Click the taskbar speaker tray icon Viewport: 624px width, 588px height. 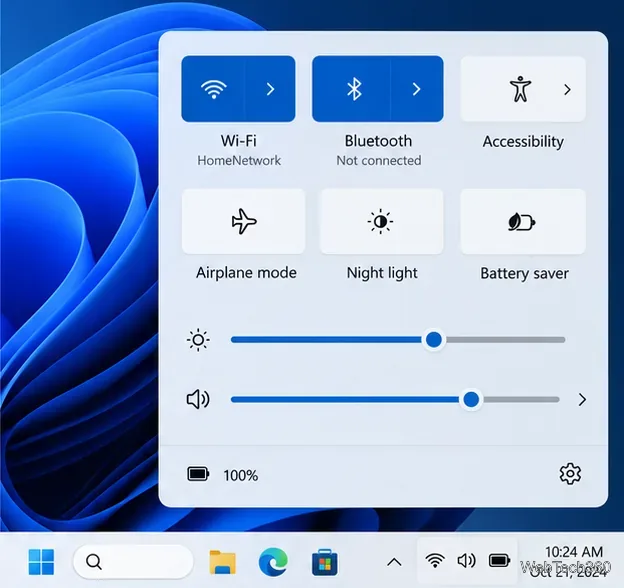pyautogui.click(x=466, y=561)
